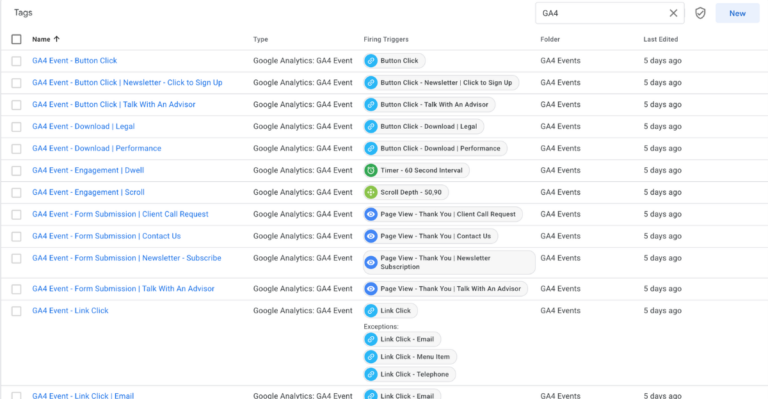Screen dimensions: 768x399
Task: Check the Form Submission Contact Us tag
Action: pos(16,236)
